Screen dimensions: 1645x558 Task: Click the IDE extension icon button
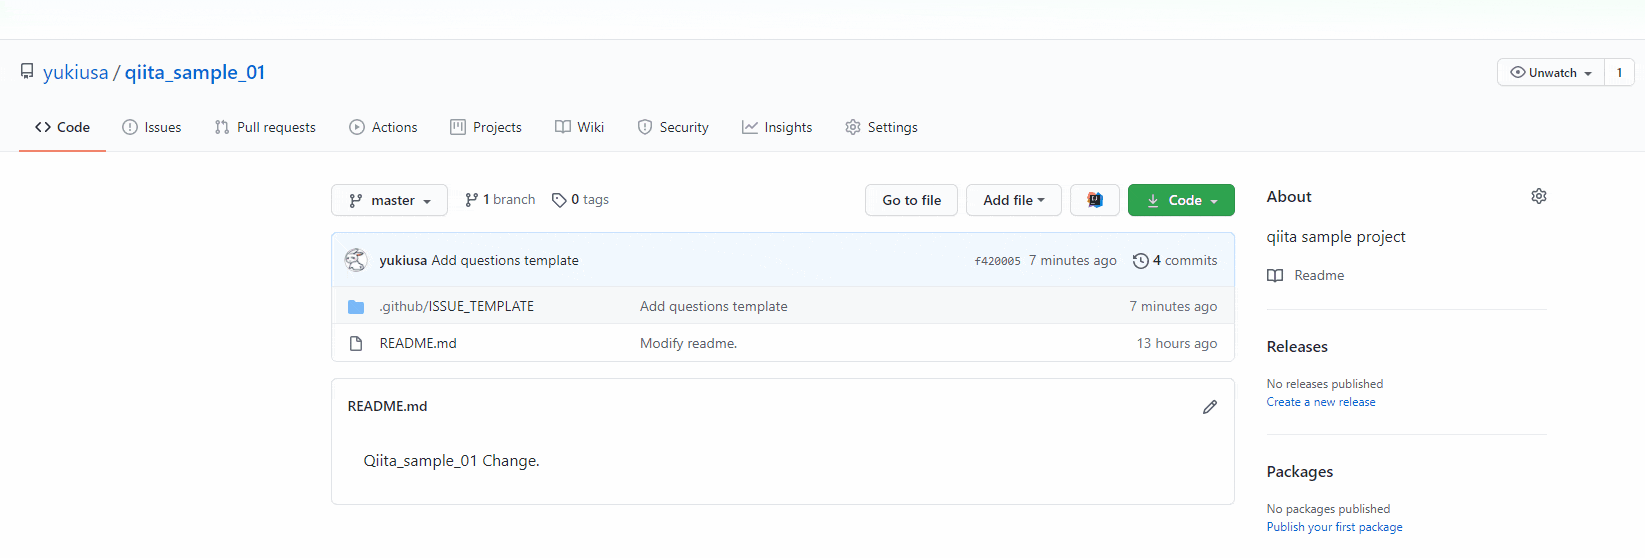[x=1095, y=200]
